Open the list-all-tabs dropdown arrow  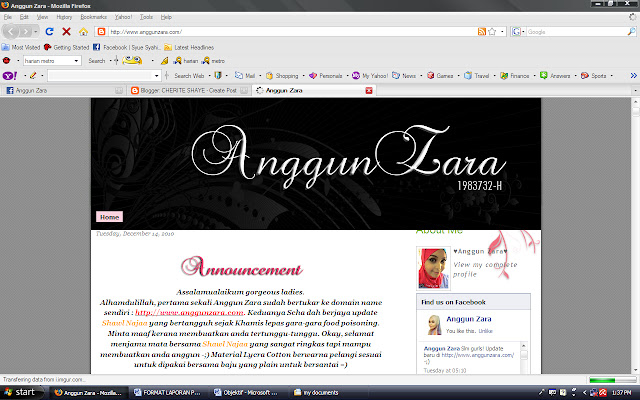[x=635, y=90]
